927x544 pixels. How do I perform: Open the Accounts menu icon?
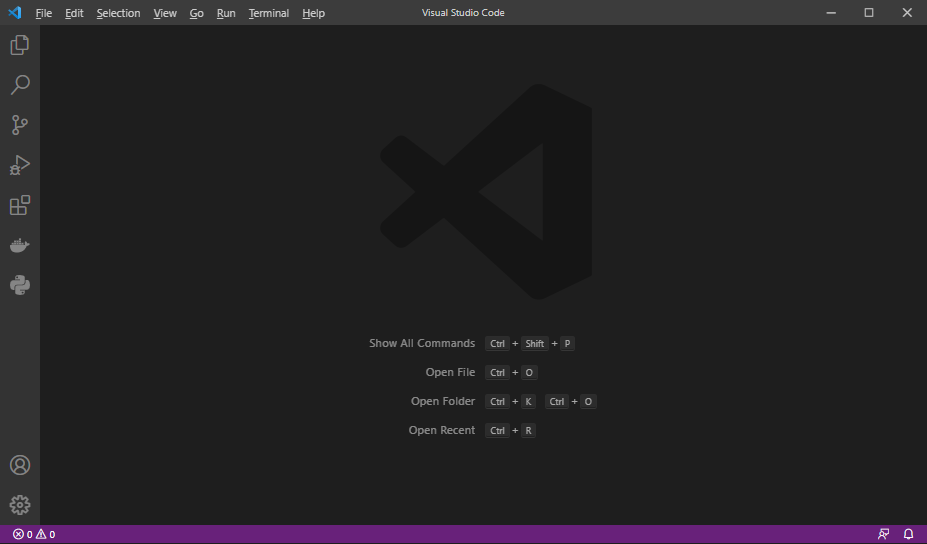[20, 465]
